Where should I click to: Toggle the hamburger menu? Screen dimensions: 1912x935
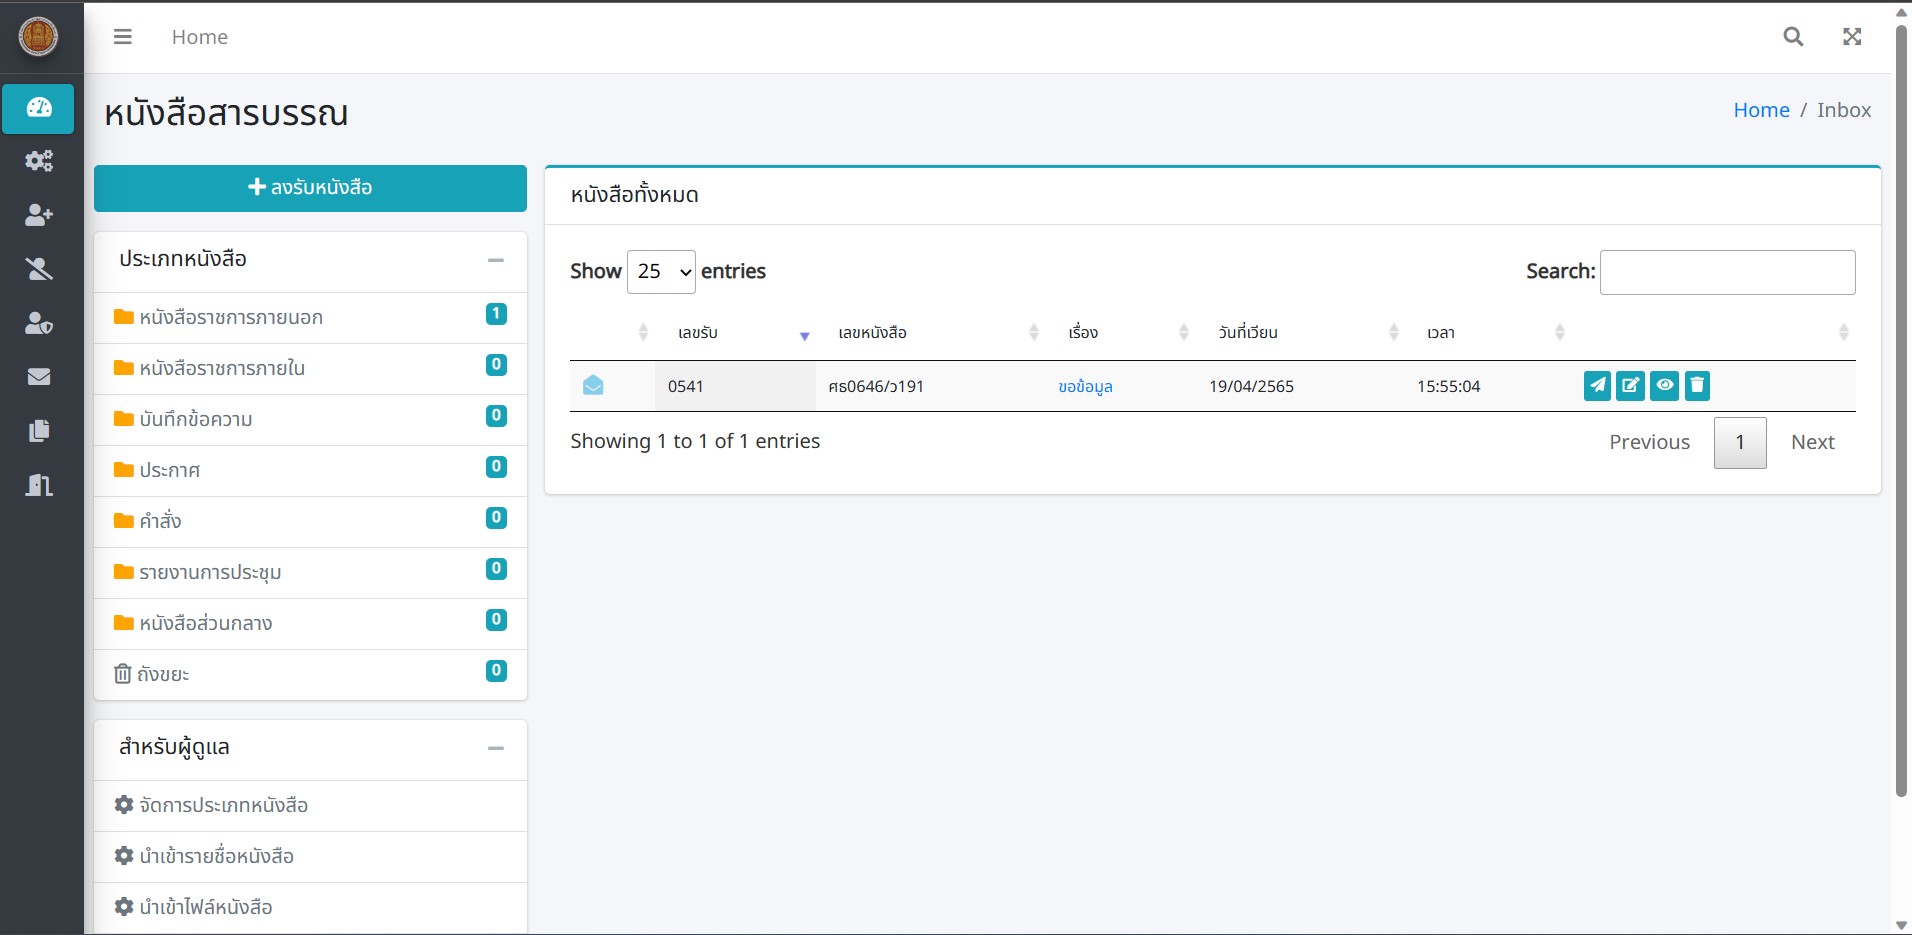pyautogui.click(x=123, y=37)
